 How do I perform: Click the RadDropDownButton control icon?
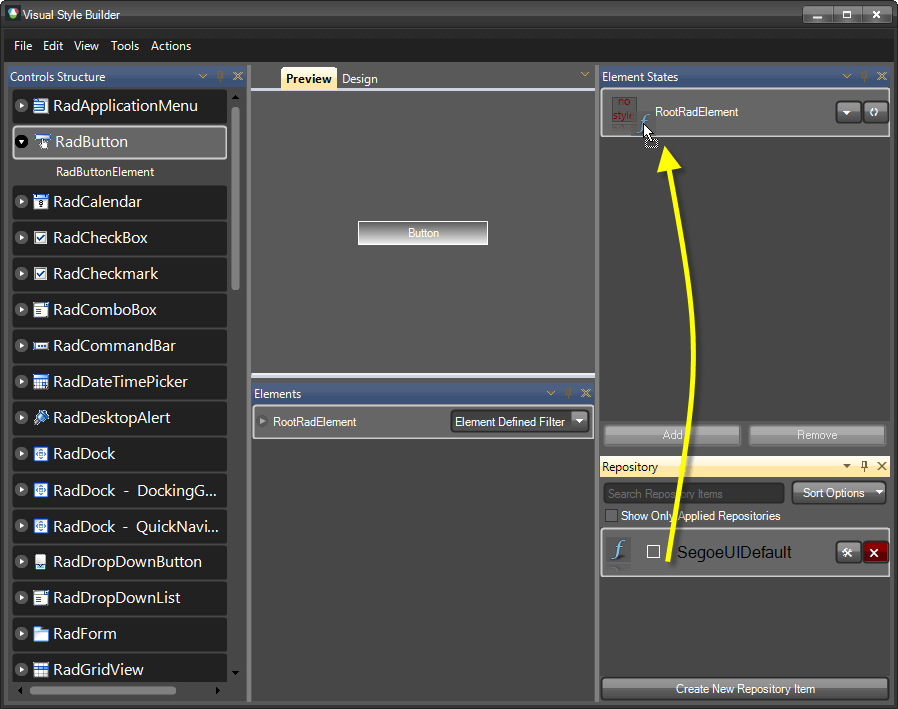[x=41, y=562]
